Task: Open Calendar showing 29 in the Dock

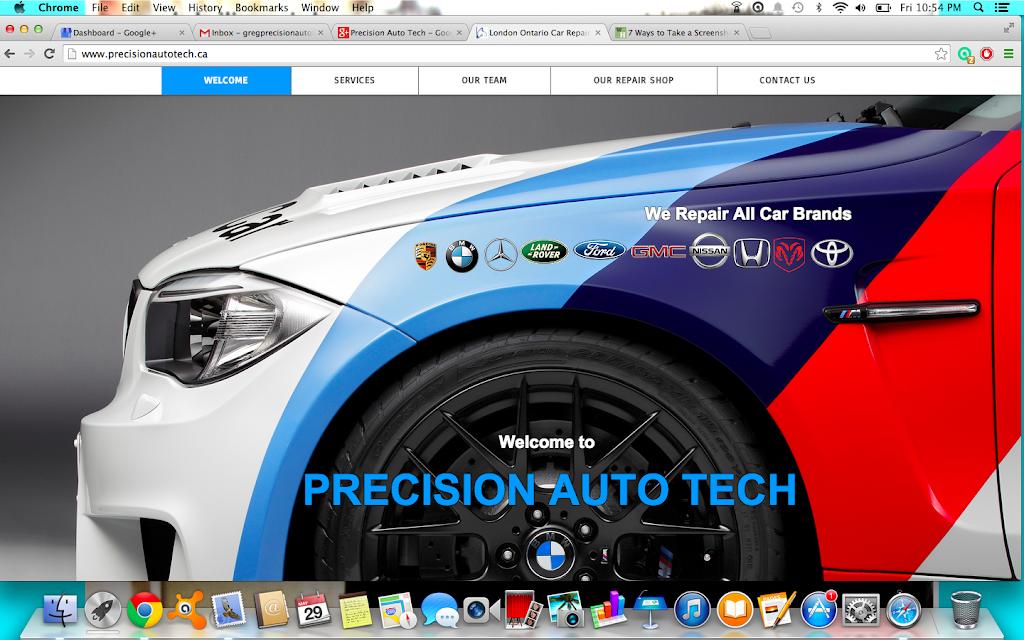Action: click(313, 610)
